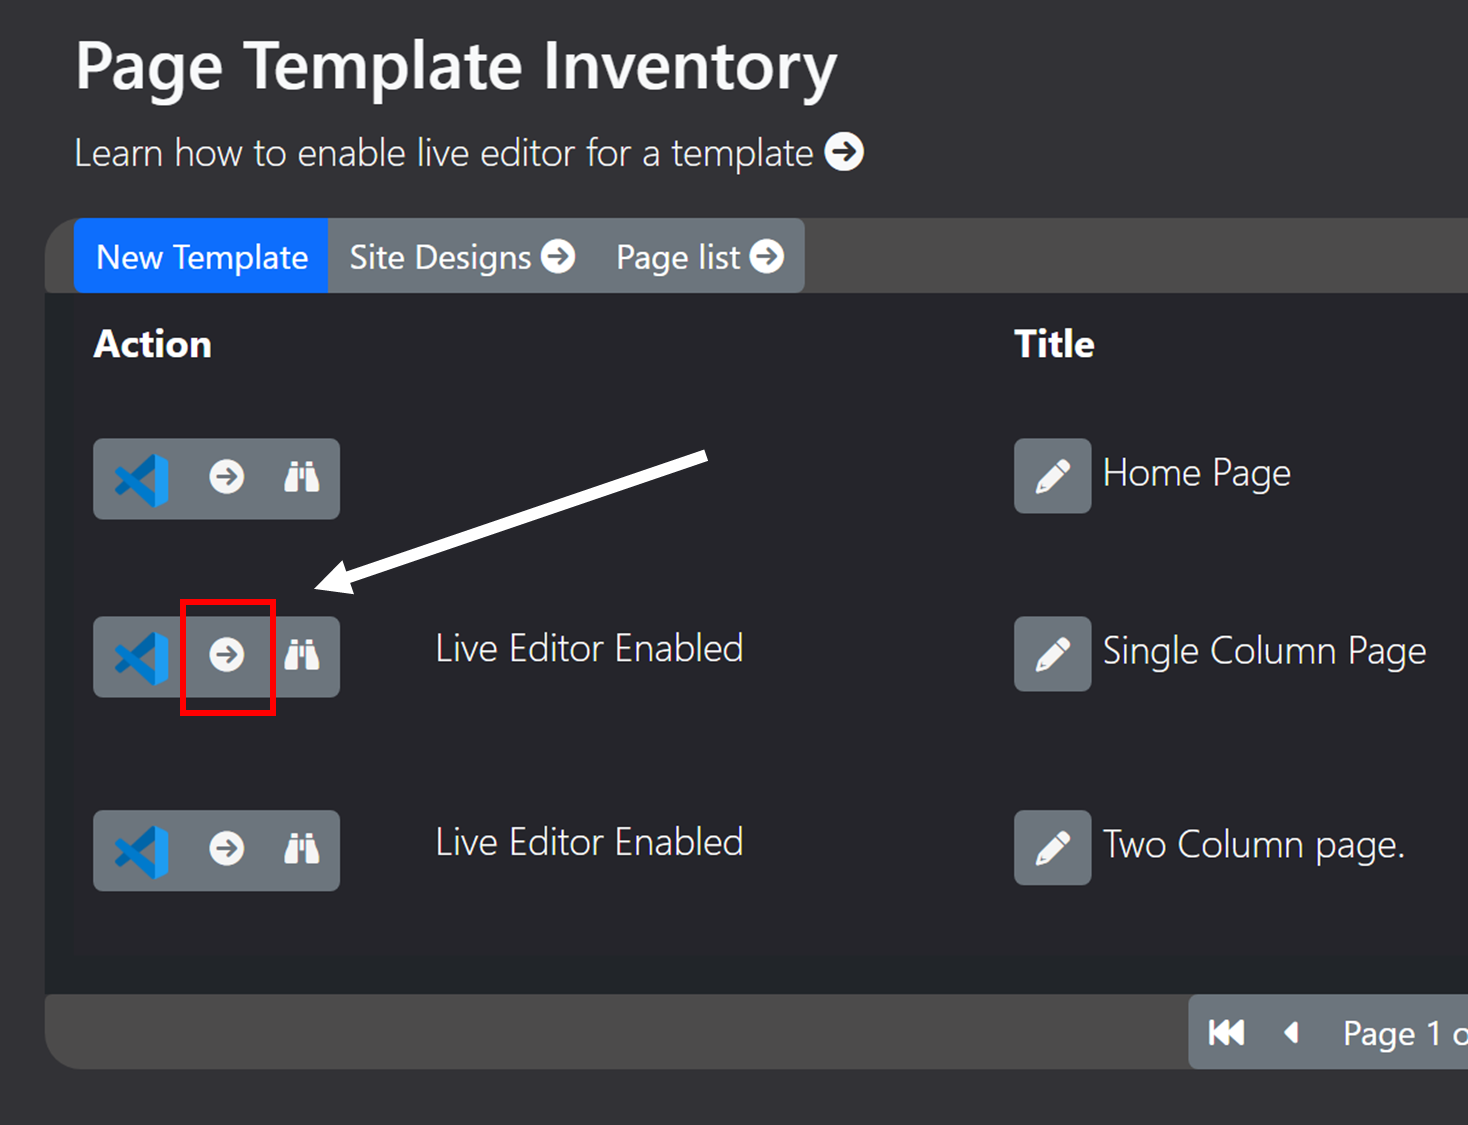Click the New Template button
1468x1125 pixels.
(201, 257)
